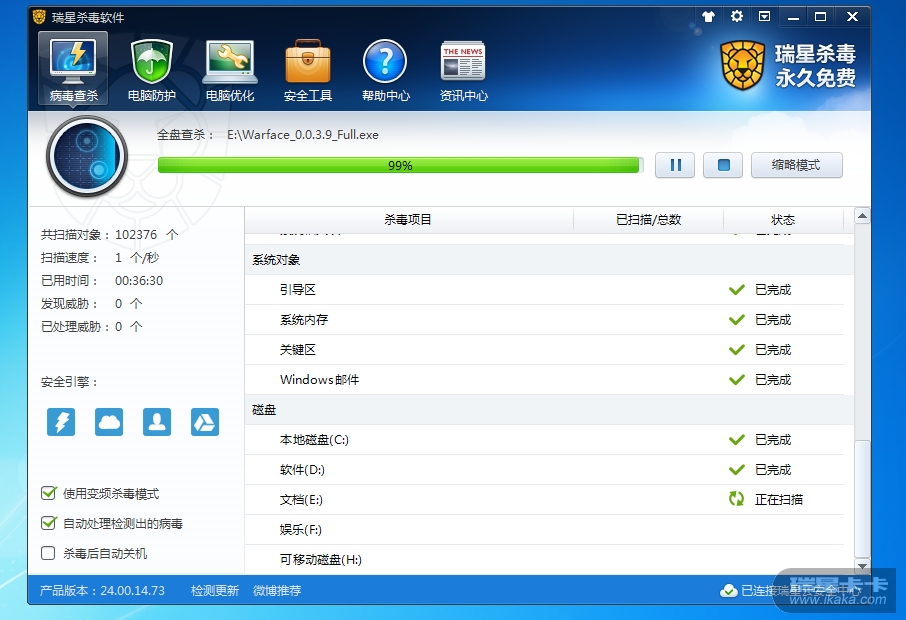The height and width of the screenshot is (620, 906).
Task: Click the 已完成 status for 软件(D:)
Action: point(773,470)
